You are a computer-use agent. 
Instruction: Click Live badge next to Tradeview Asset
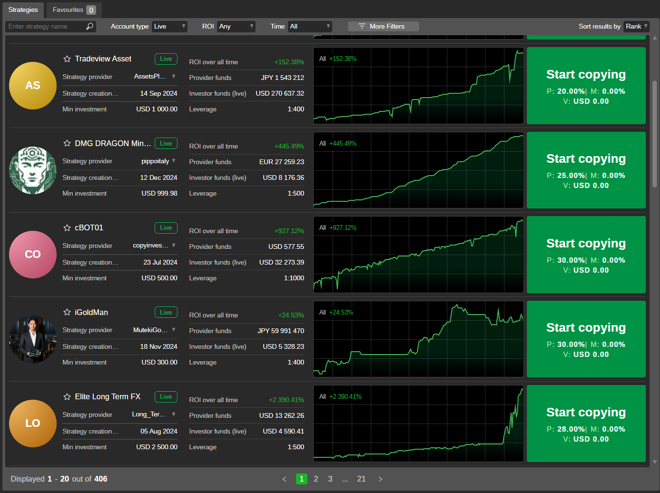point(166,59)
